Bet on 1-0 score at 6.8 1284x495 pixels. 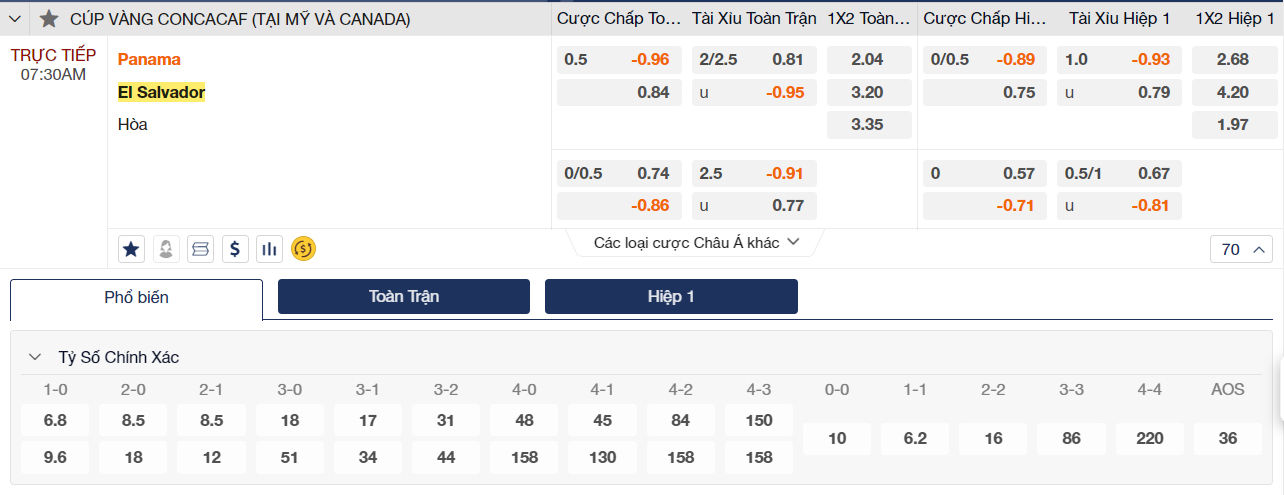coord(55,420)
